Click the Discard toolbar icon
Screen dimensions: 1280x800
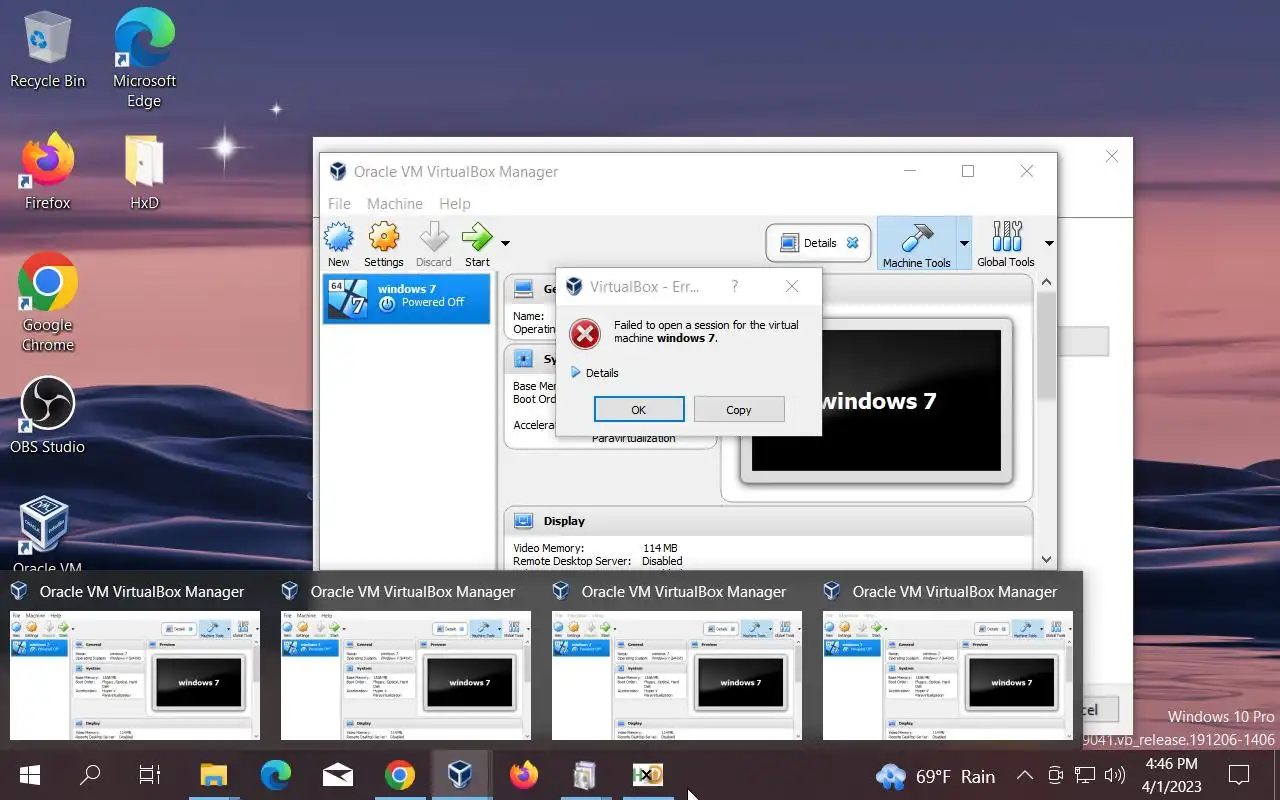(433, 245)
